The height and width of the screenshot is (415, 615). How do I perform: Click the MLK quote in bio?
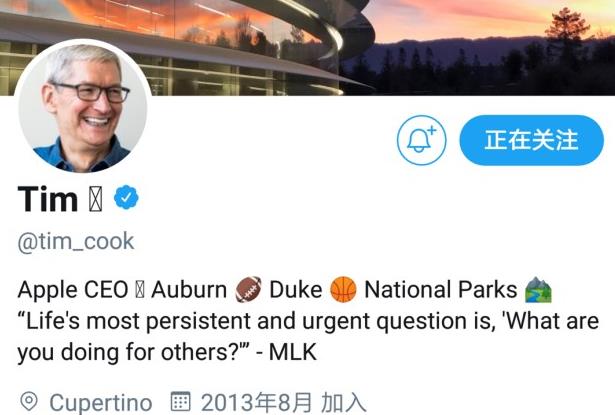(x=308, y=337)
